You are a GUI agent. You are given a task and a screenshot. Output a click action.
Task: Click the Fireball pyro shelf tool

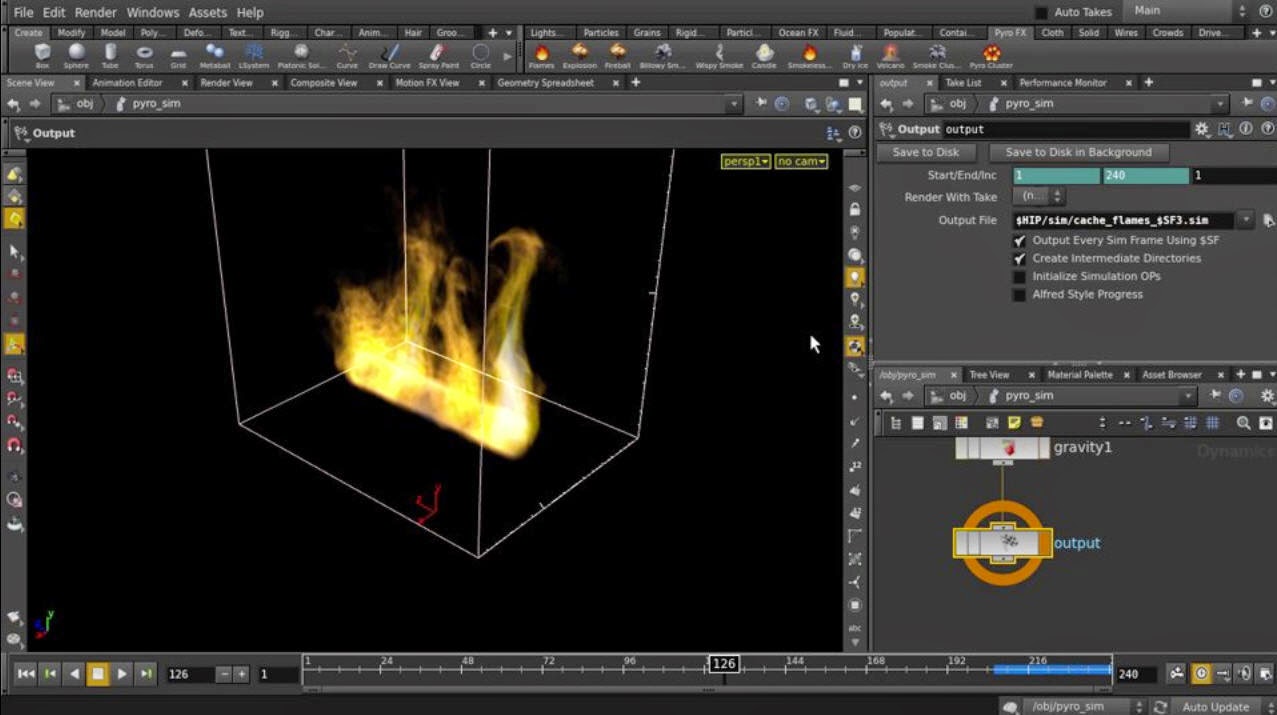tap(618, 55)
